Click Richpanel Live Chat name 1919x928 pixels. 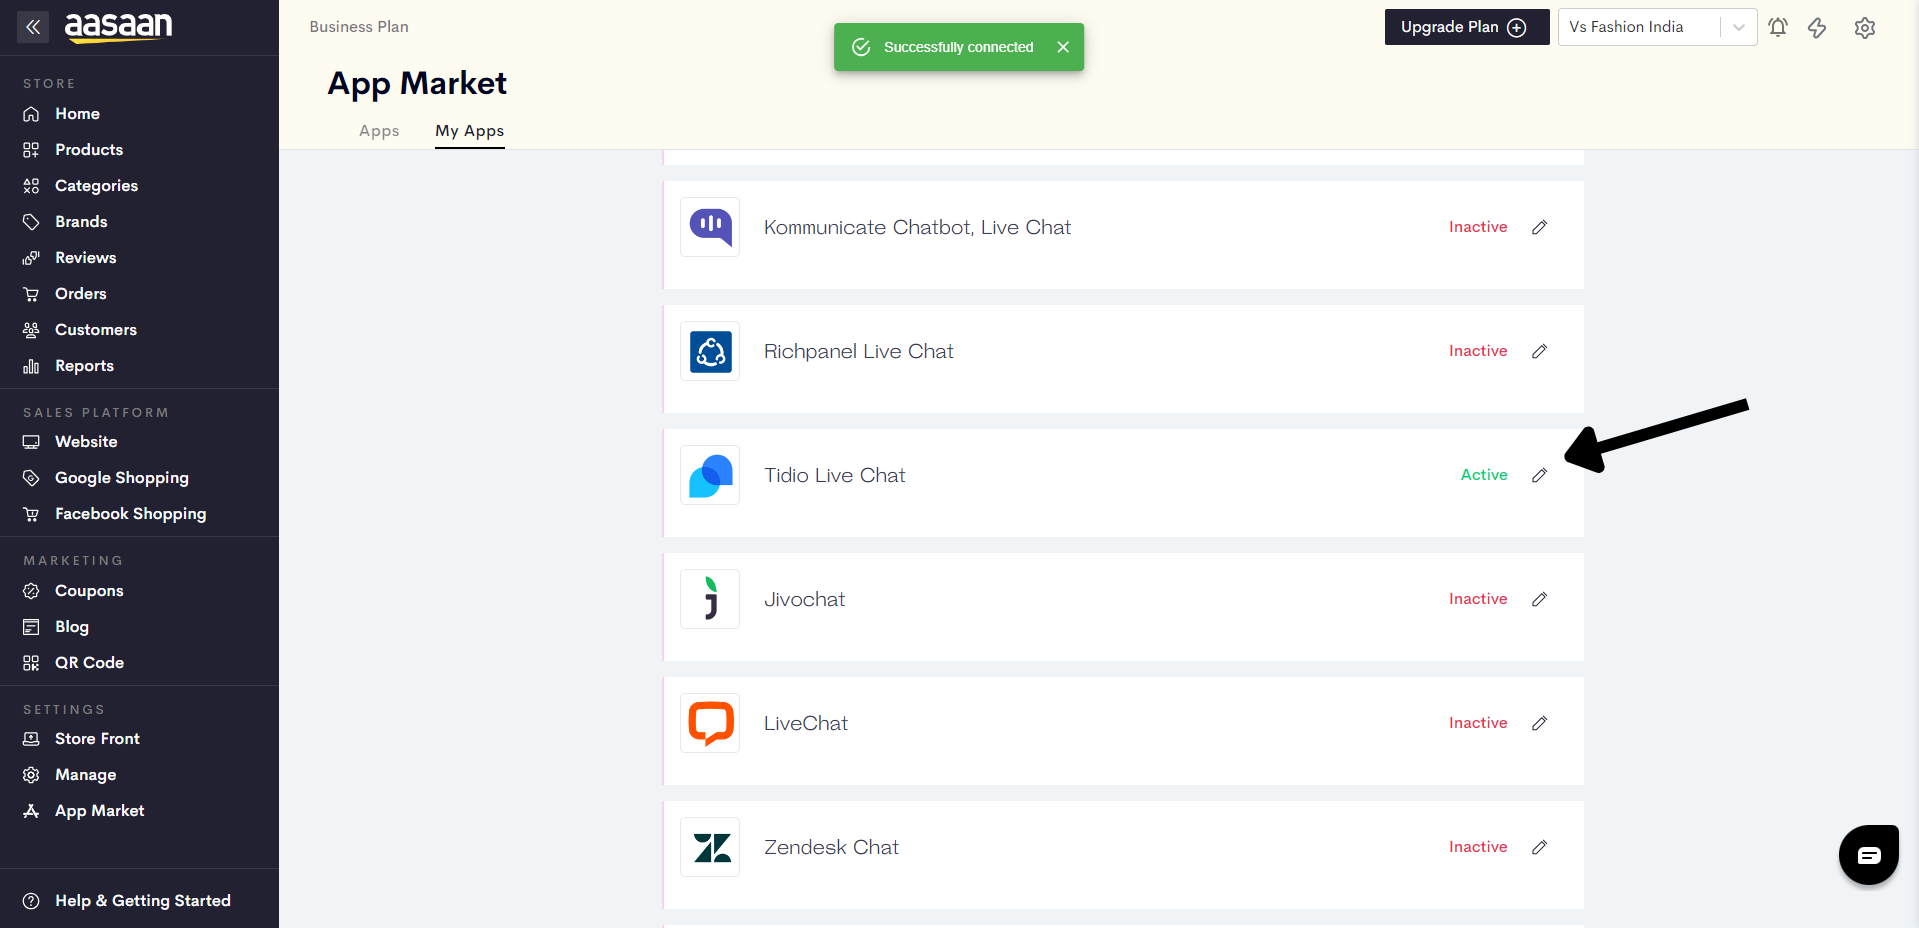pos(858,351)
